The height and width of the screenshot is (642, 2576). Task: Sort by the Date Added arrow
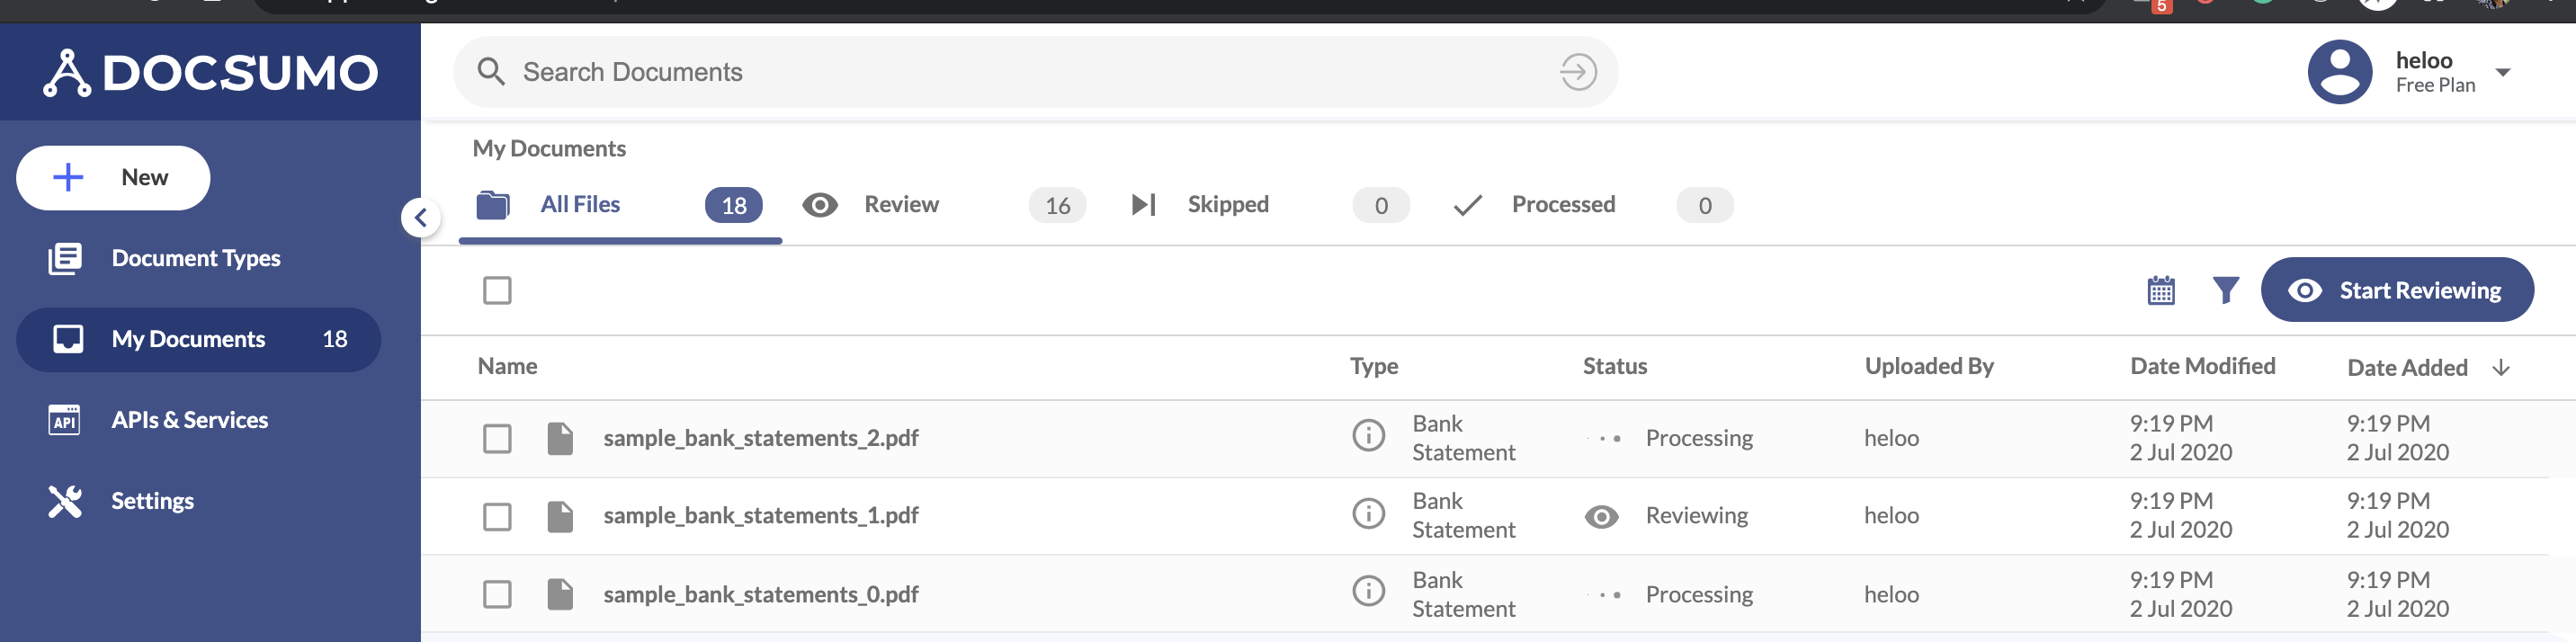[x=2501, y=367]
